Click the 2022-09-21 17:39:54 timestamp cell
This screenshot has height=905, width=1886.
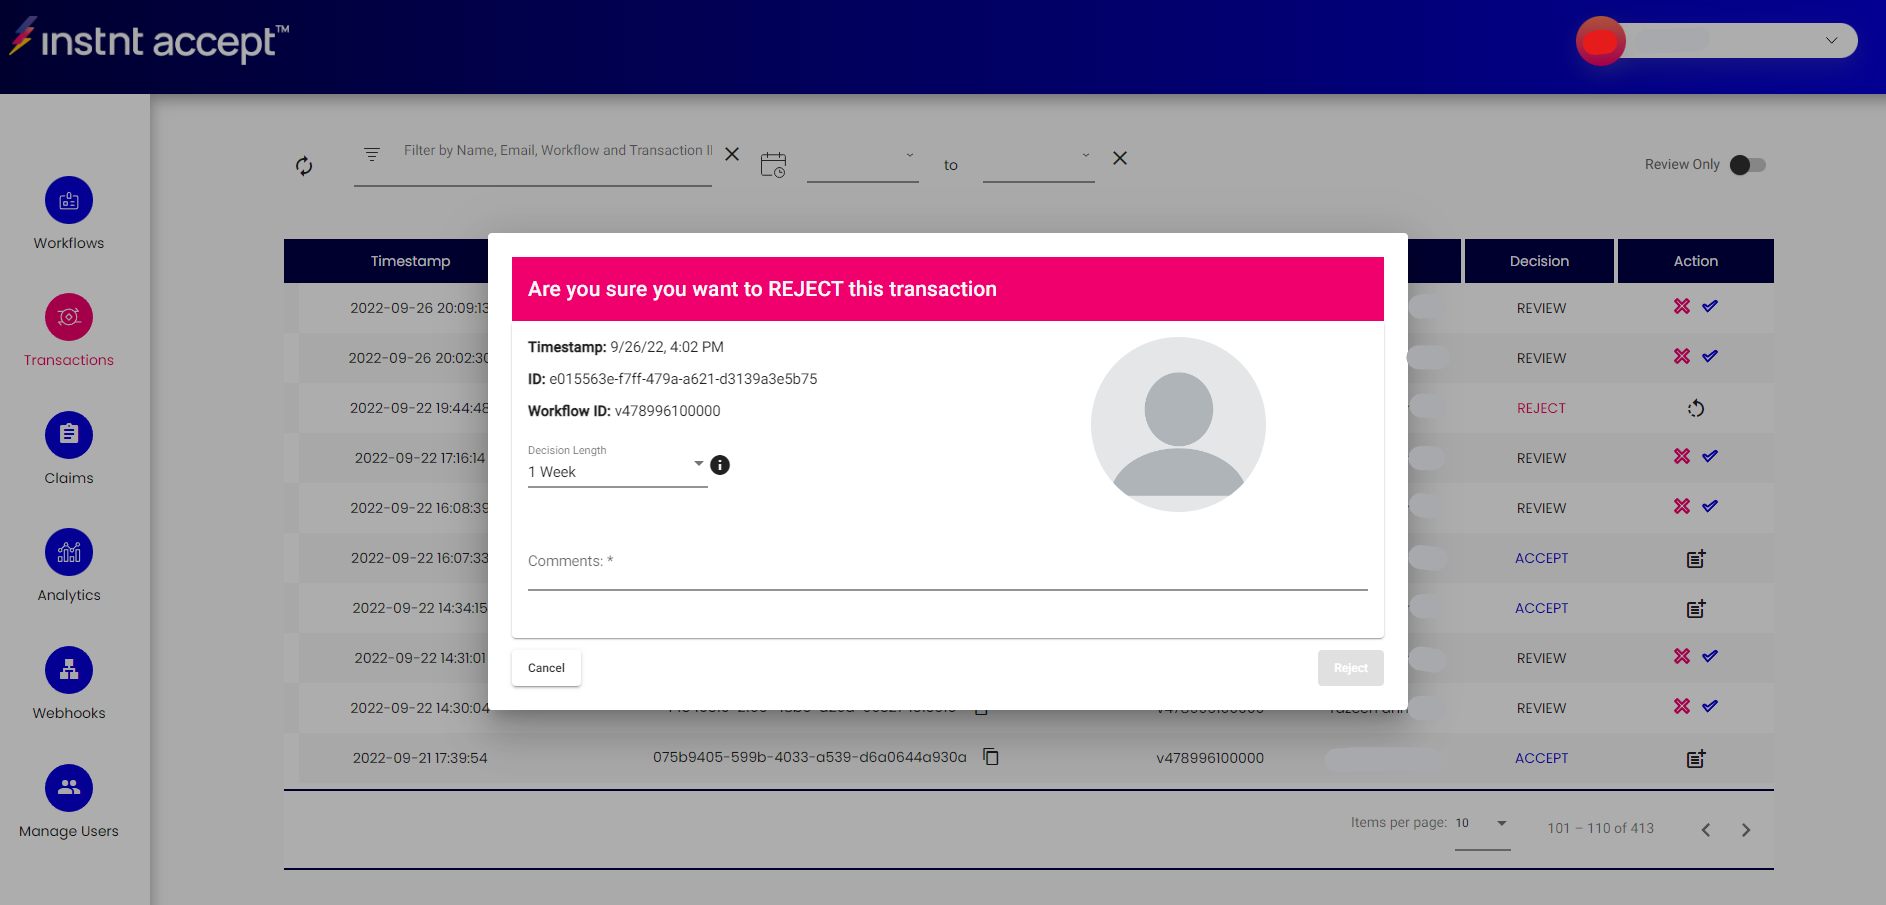(420, 758)
